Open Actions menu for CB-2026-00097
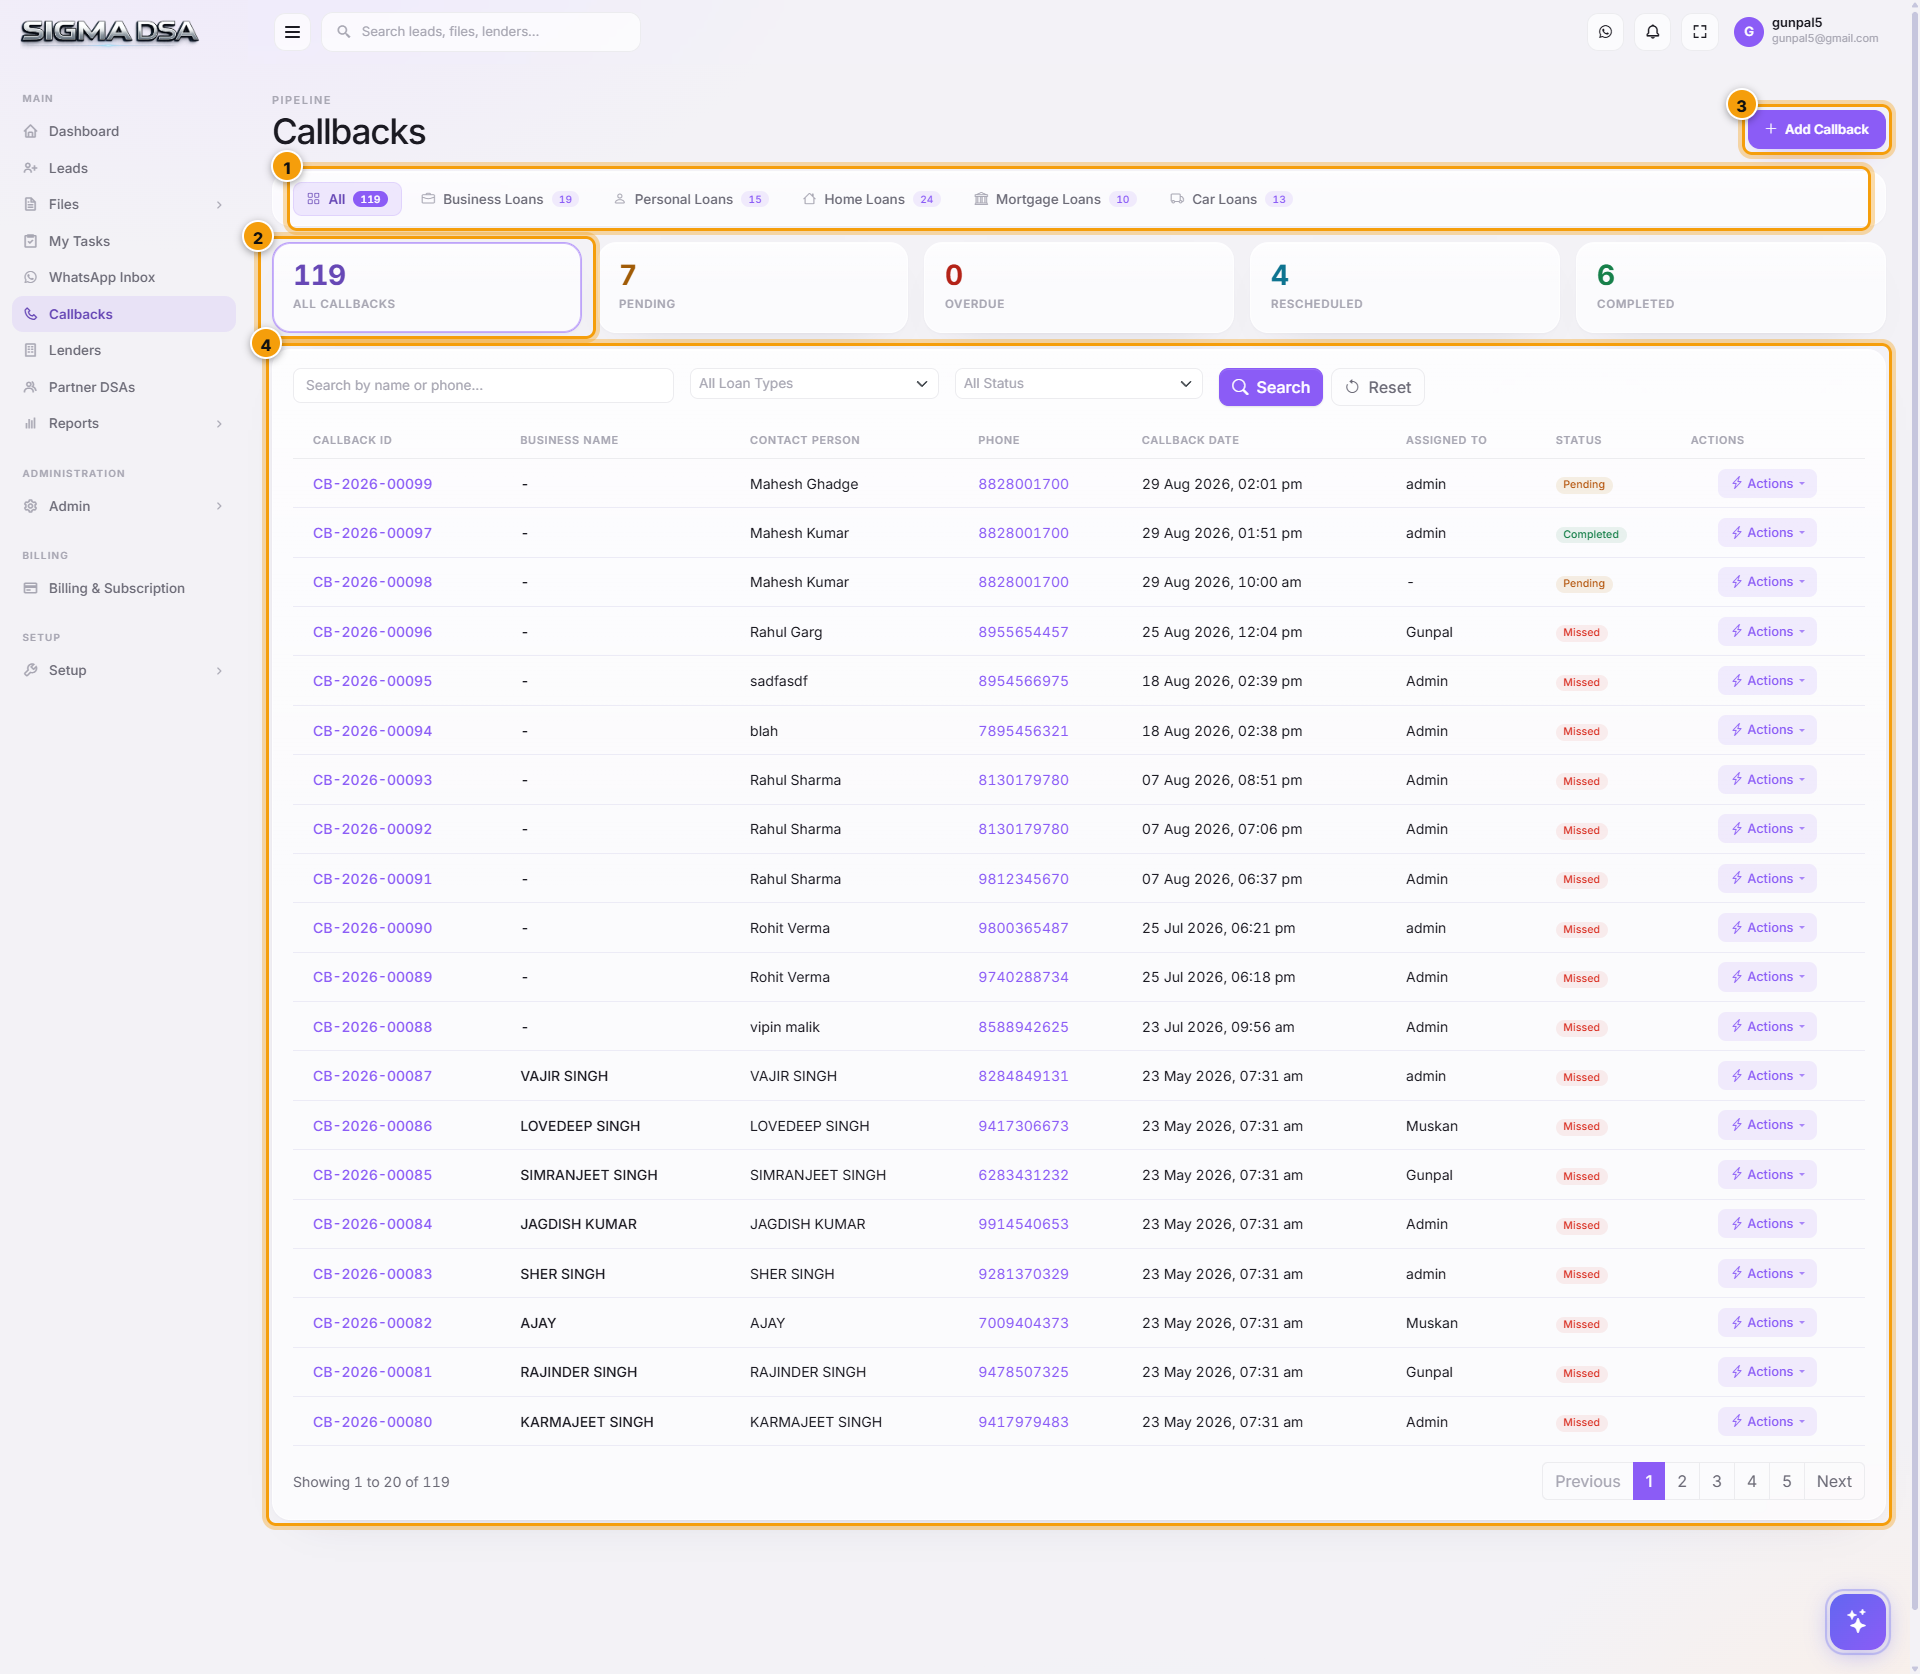 [x=1767, y=533]
